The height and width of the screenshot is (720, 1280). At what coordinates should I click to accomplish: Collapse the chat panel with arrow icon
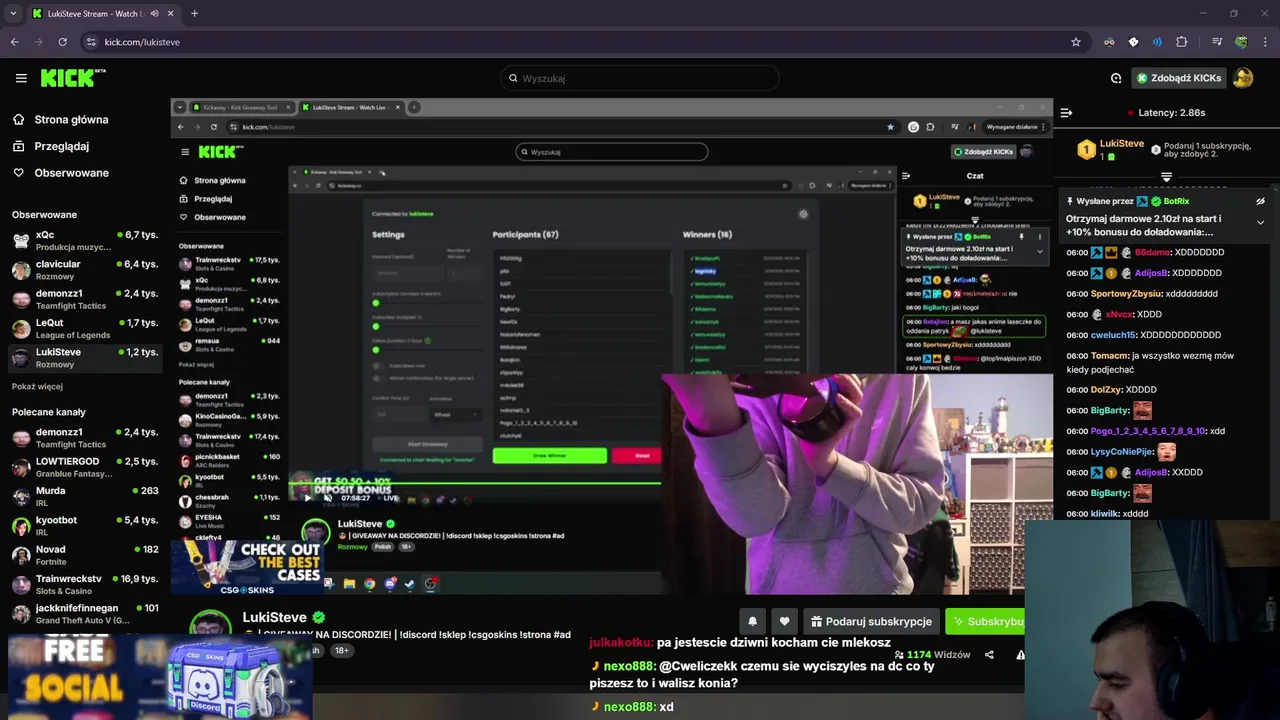[1066, 113]
